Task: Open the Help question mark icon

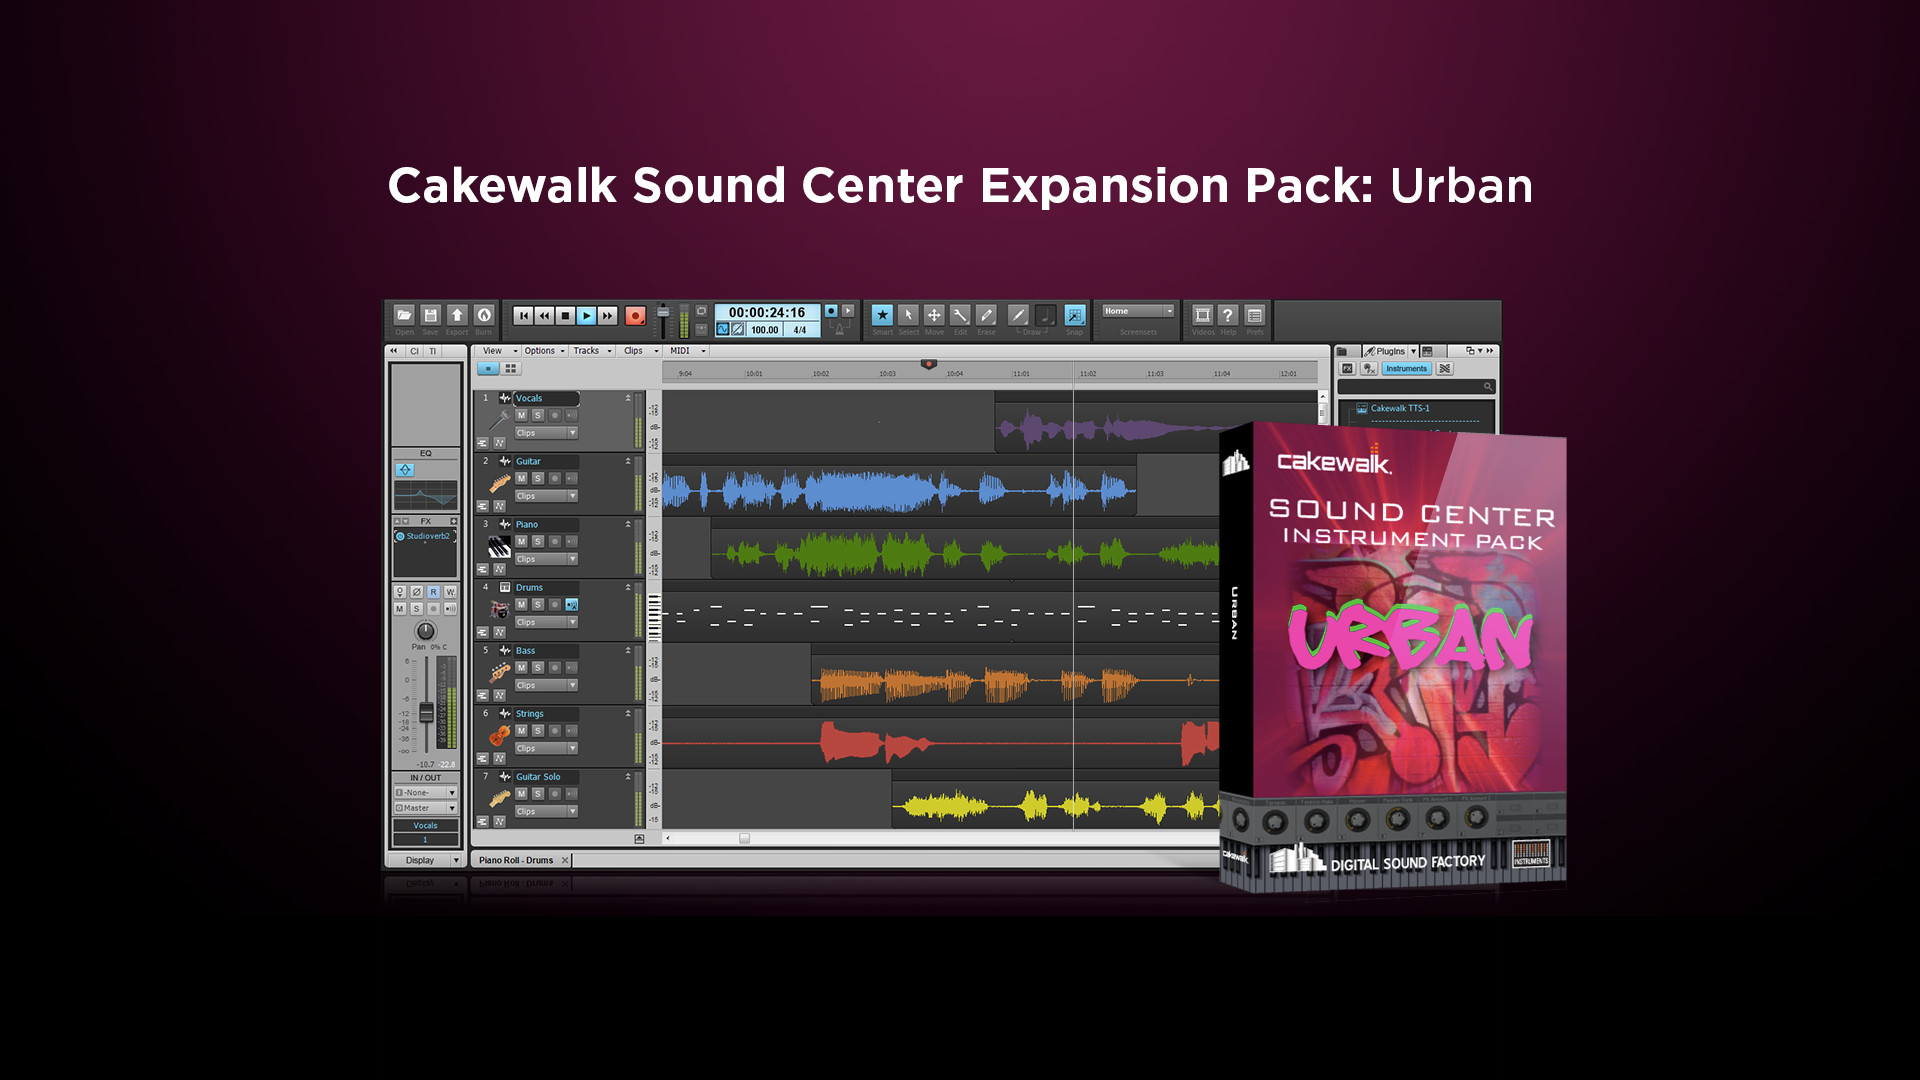Action: [x=1228, y=315]
